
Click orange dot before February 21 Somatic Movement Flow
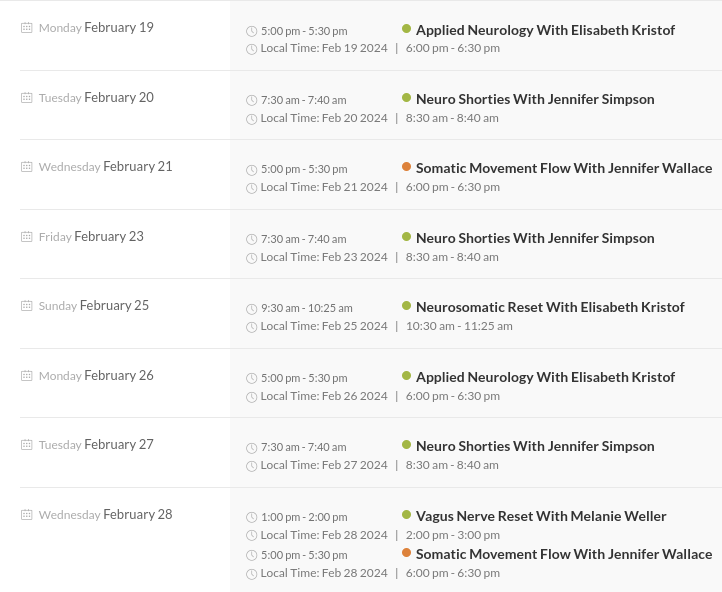[406, 167]
